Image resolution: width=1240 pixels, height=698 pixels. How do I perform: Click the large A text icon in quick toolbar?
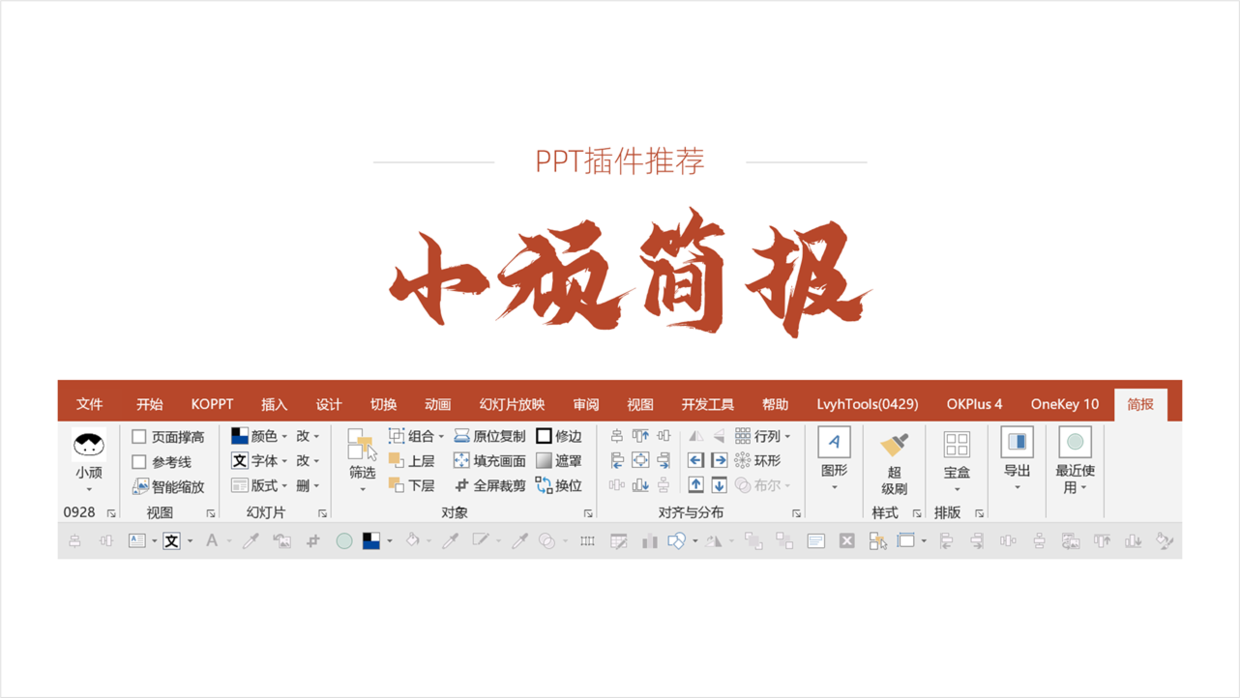(211, 540)
